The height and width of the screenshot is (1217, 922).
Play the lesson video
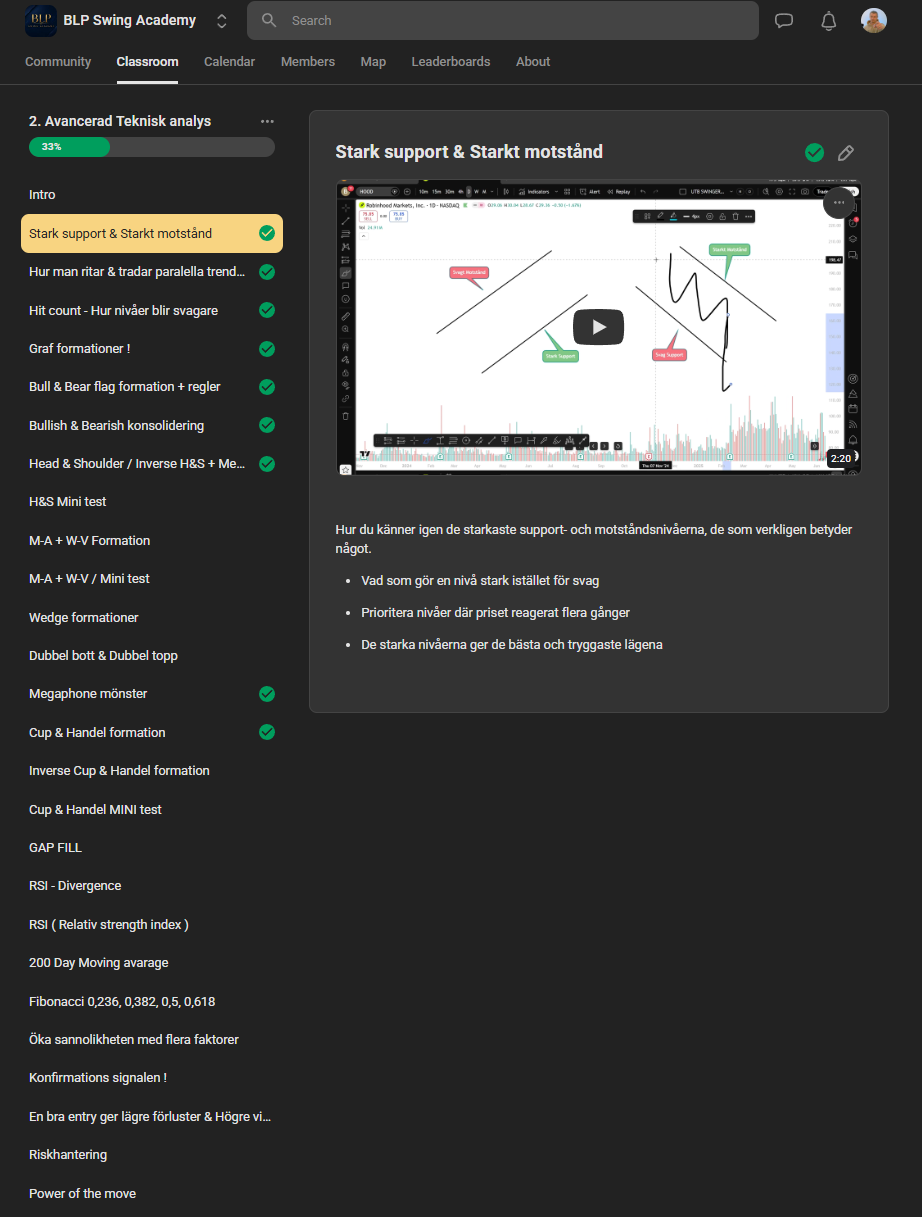tap(598, 327)
